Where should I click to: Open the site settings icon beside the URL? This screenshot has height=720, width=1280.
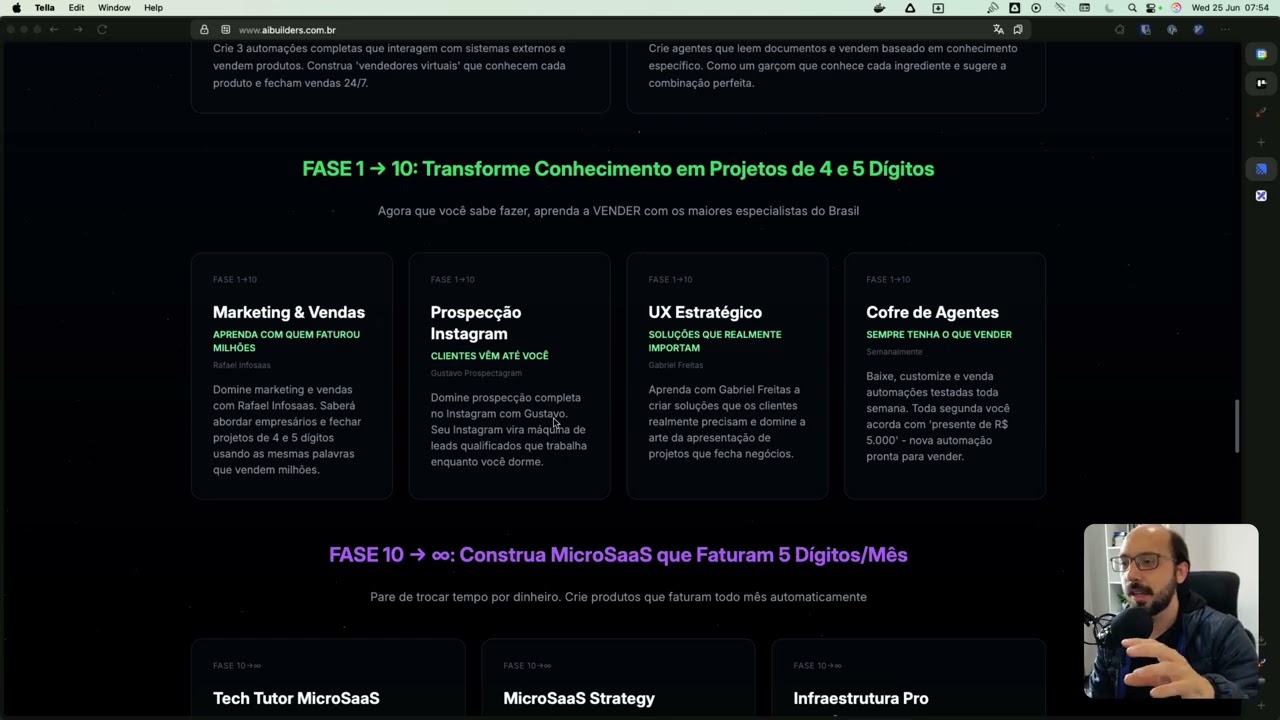coord(226,30)
